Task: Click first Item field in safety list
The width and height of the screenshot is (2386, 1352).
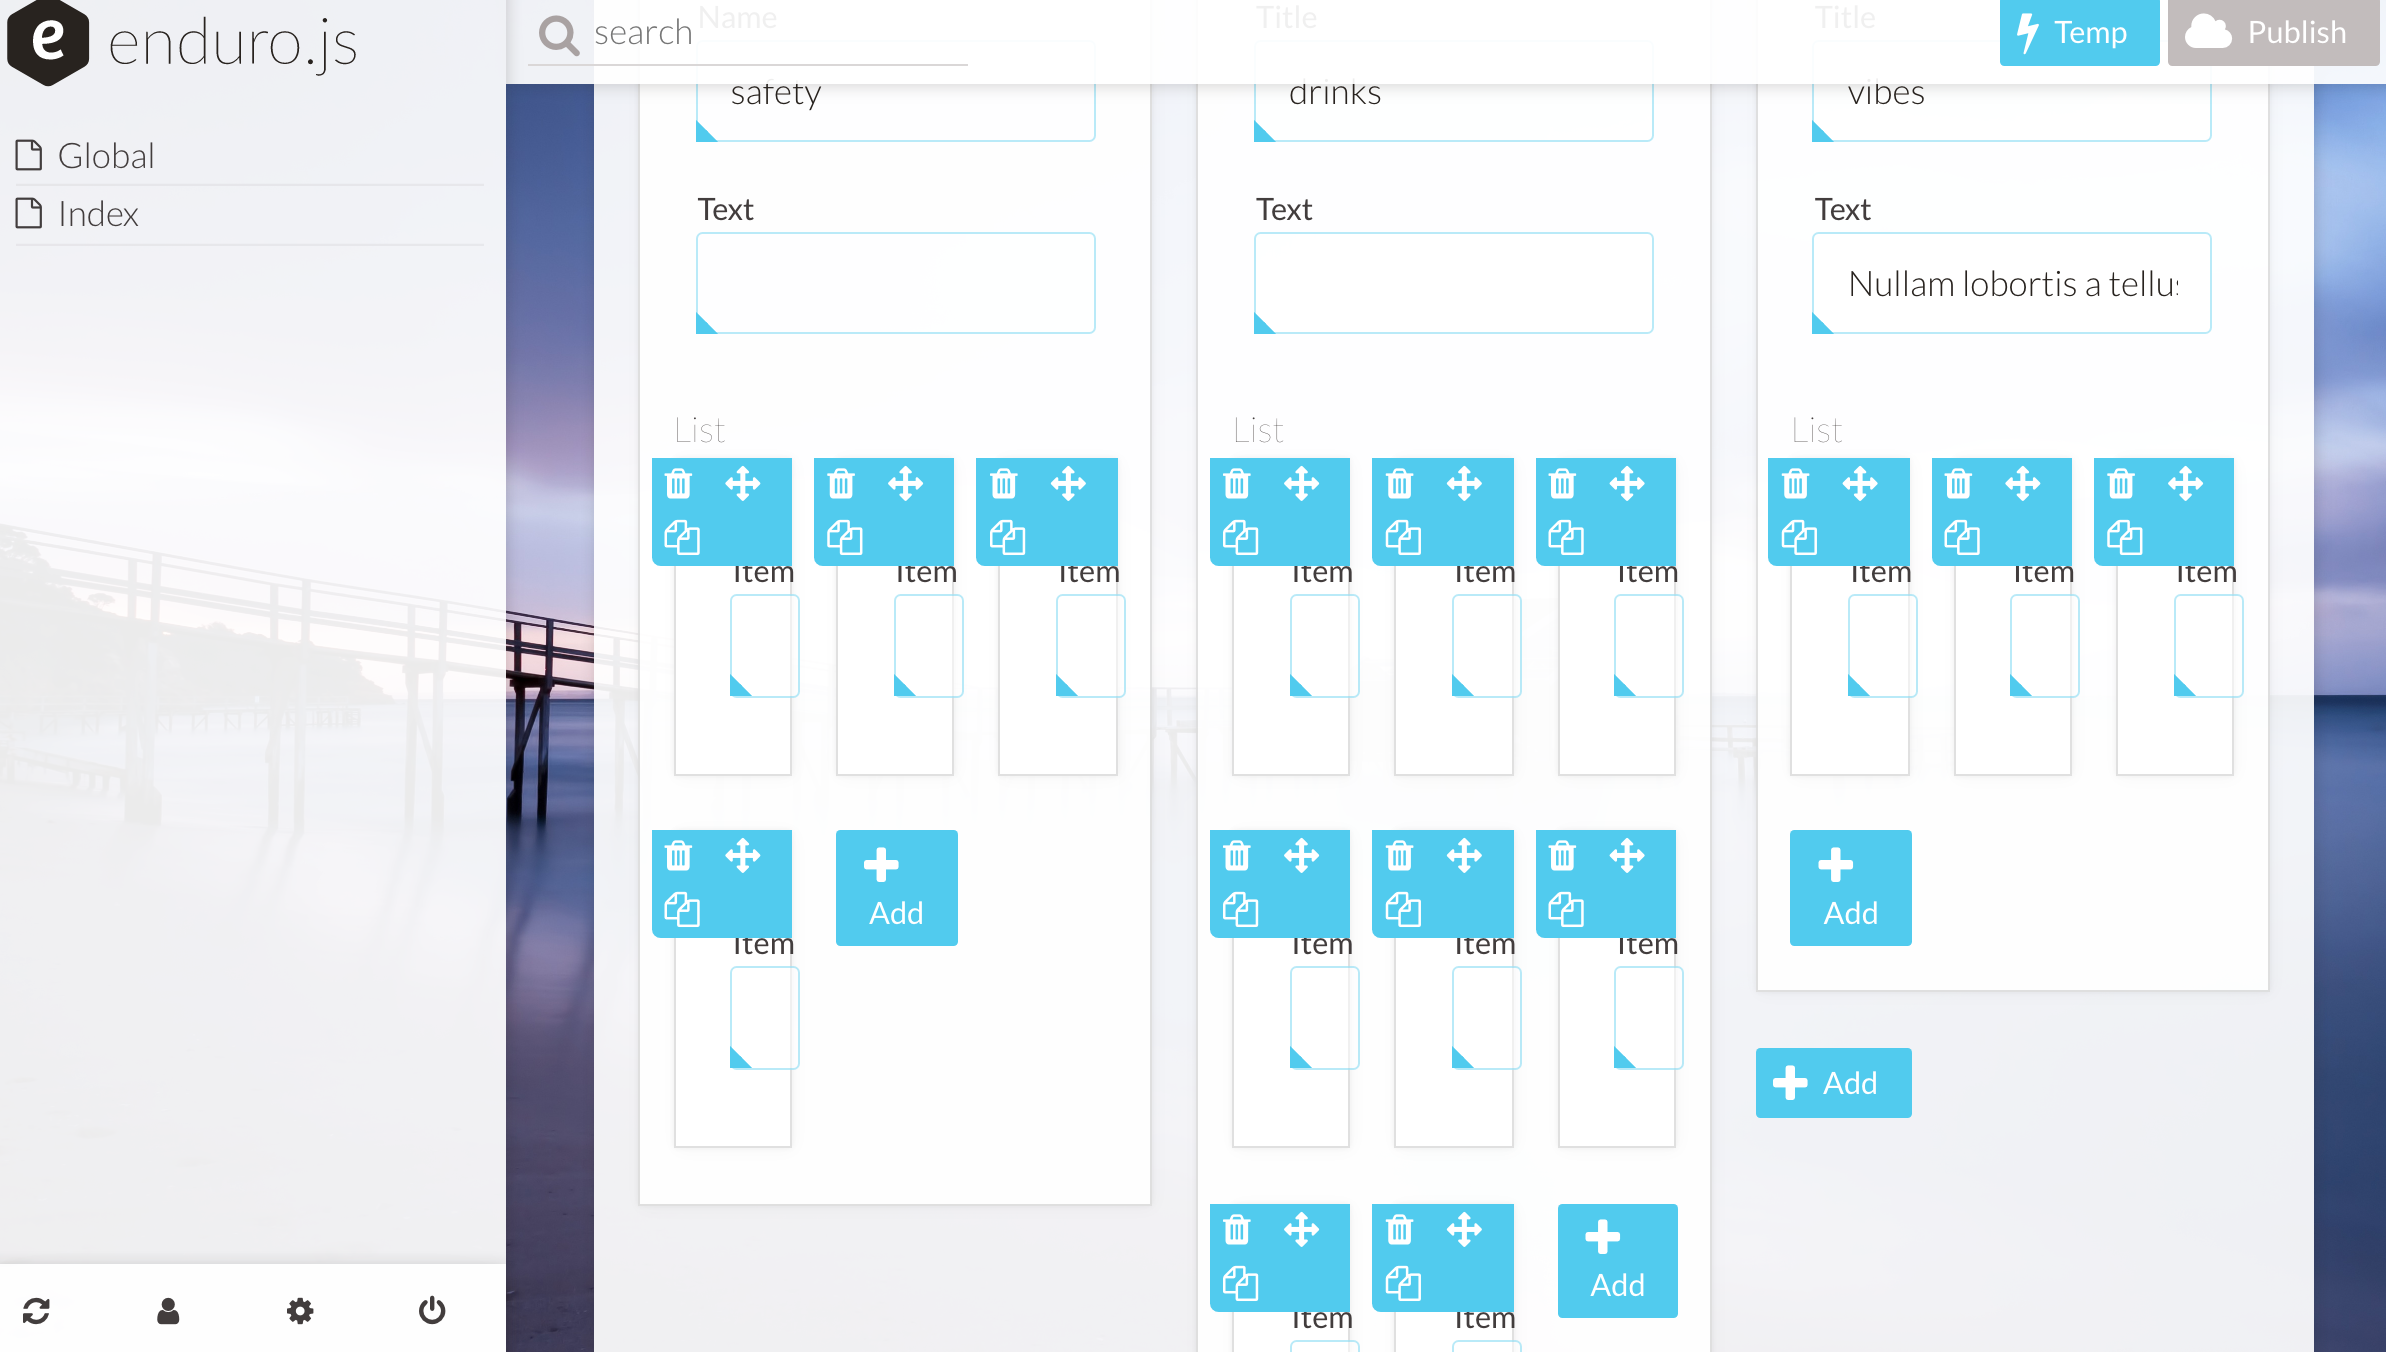Action: tap(765, 646)
